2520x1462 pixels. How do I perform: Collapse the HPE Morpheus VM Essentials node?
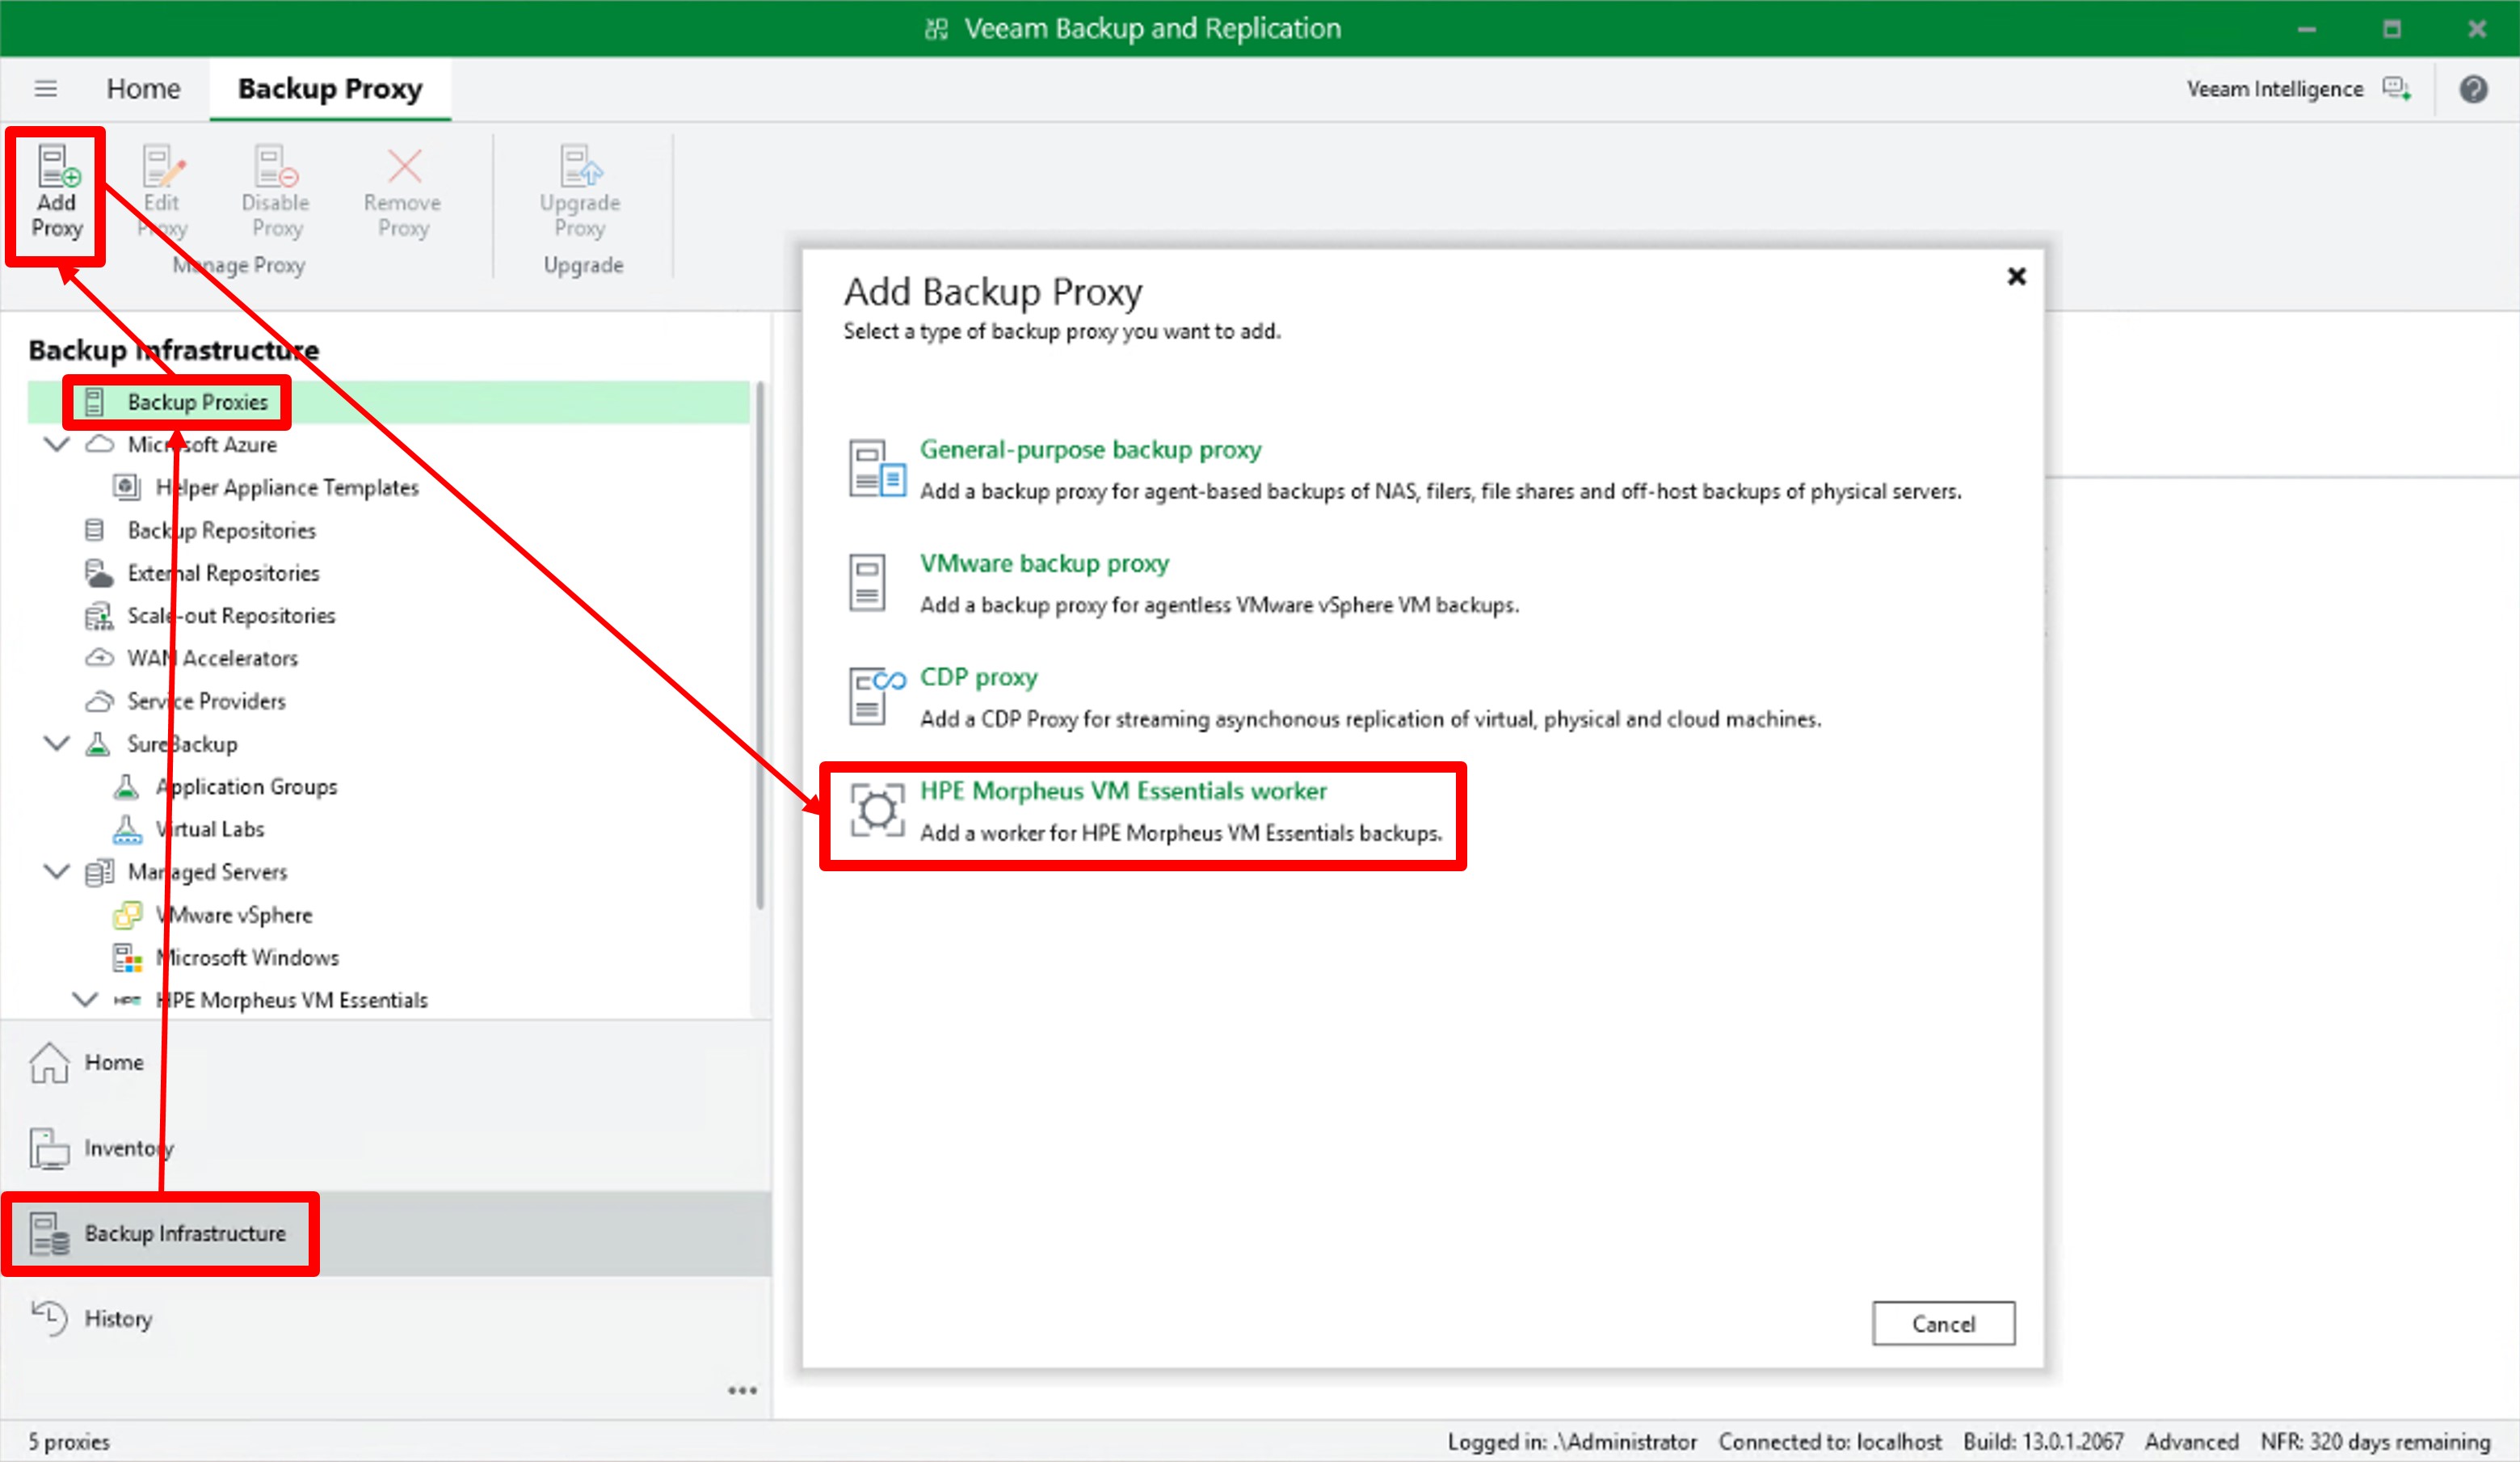(85, 1000)
